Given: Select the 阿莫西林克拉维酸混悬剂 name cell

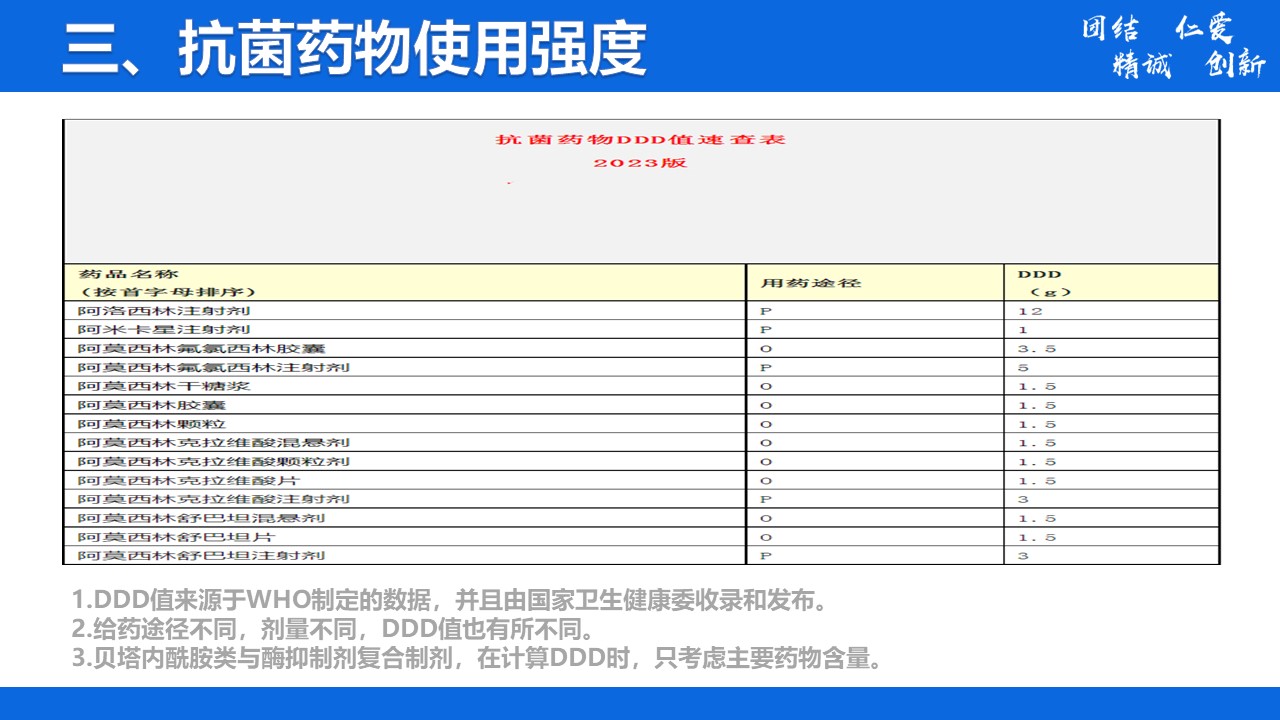Looking at the screenshot, I should [405, 443].
